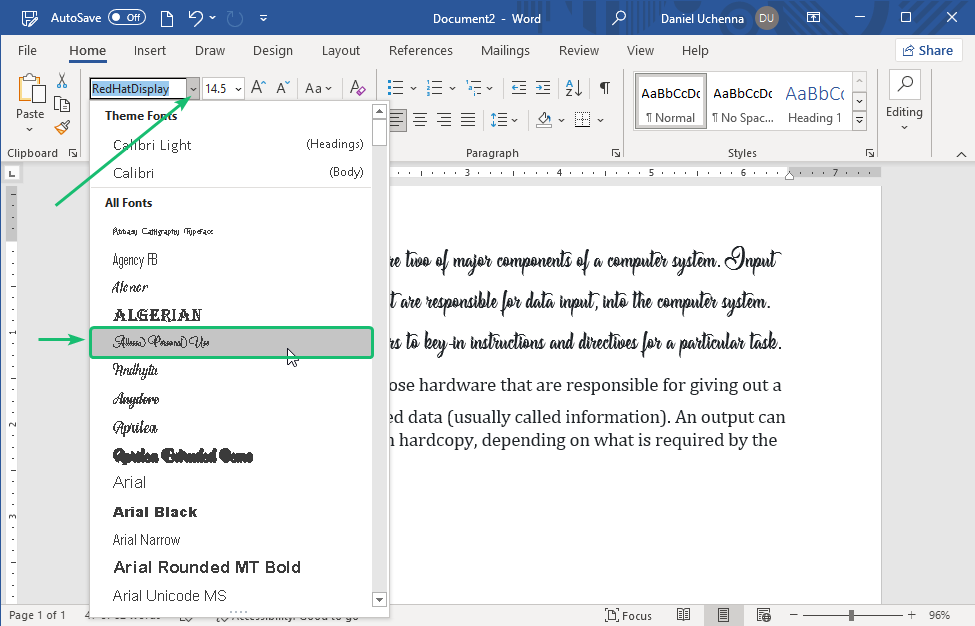This screenshot has height=626, width=975.
Task: Click the Web Layout view icon
Action: (764, 615)
